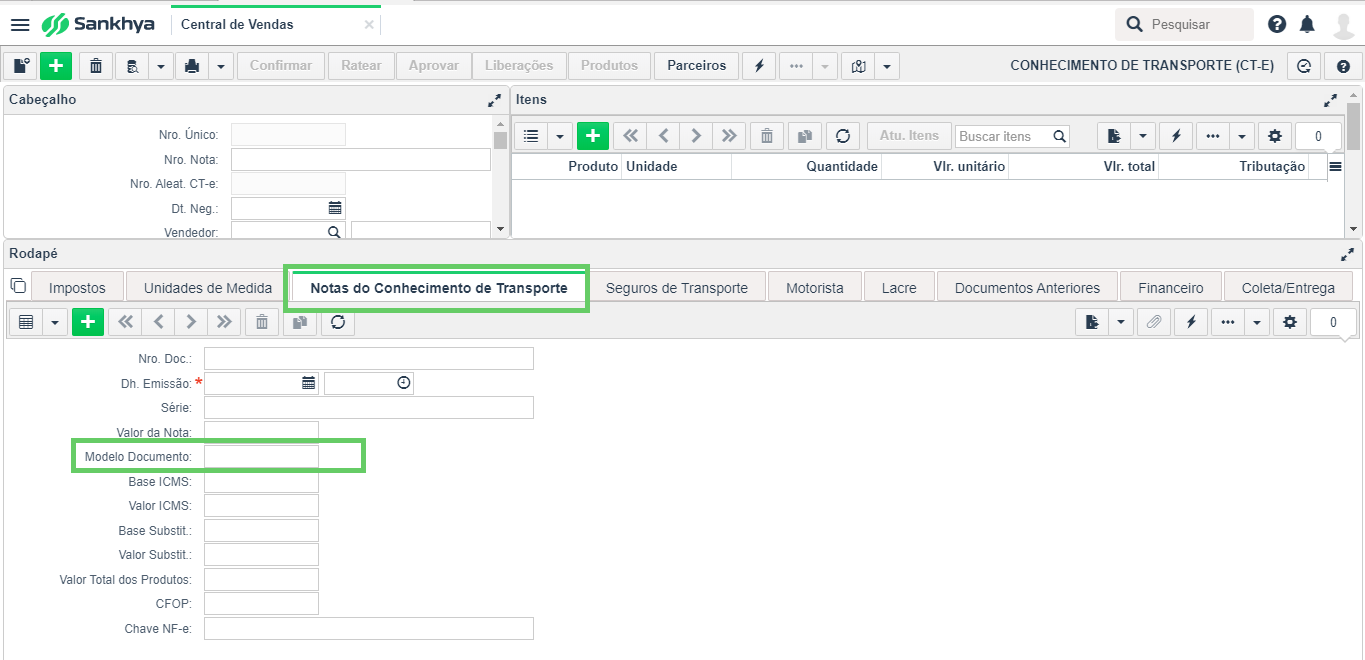1365x660 pixels.
Task: Expand the print dropdown arrow
Action: click(221, 66)
